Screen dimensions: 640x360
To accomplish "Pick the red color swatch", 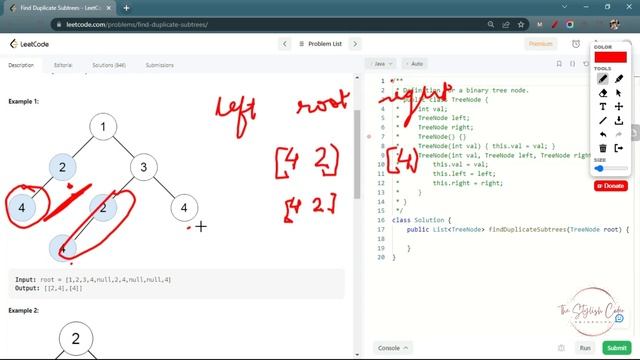I will (x=611, y=57).
